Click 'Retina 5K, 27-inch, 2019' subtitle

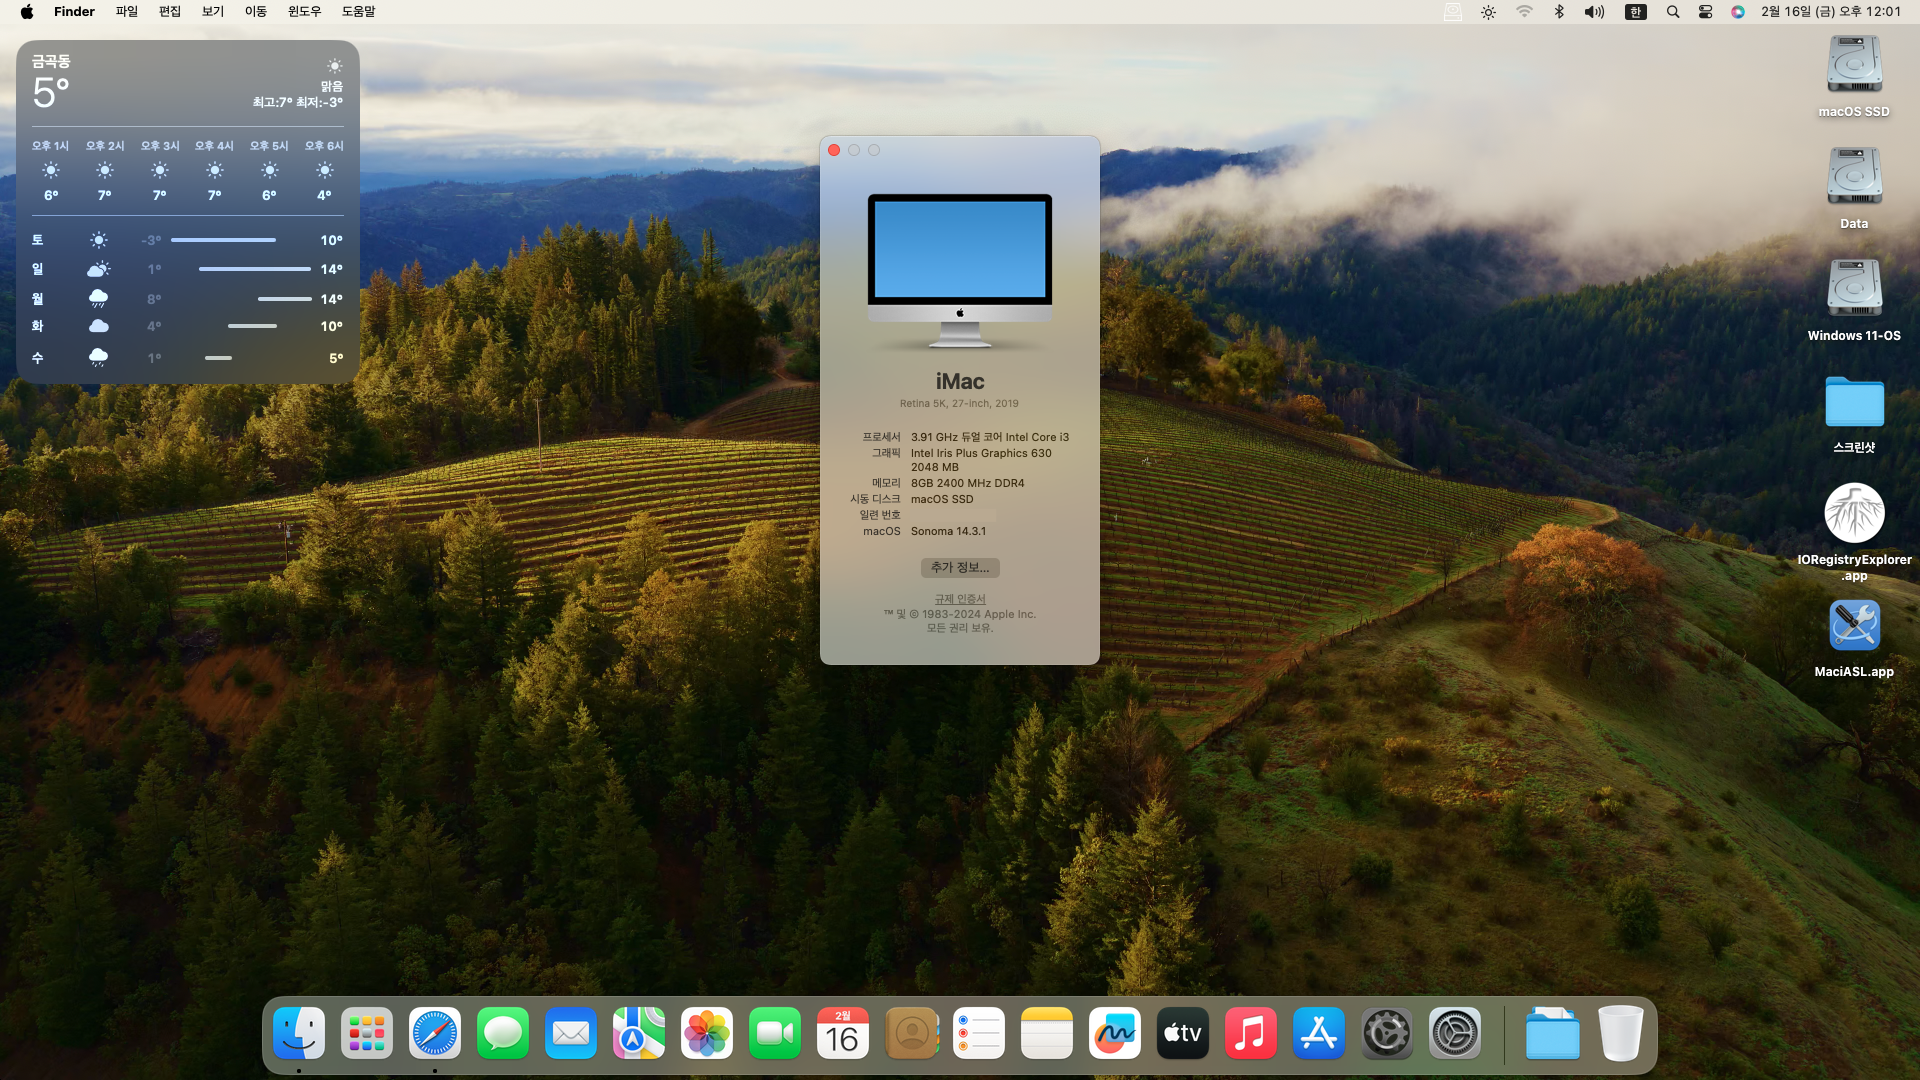[959, 404]
